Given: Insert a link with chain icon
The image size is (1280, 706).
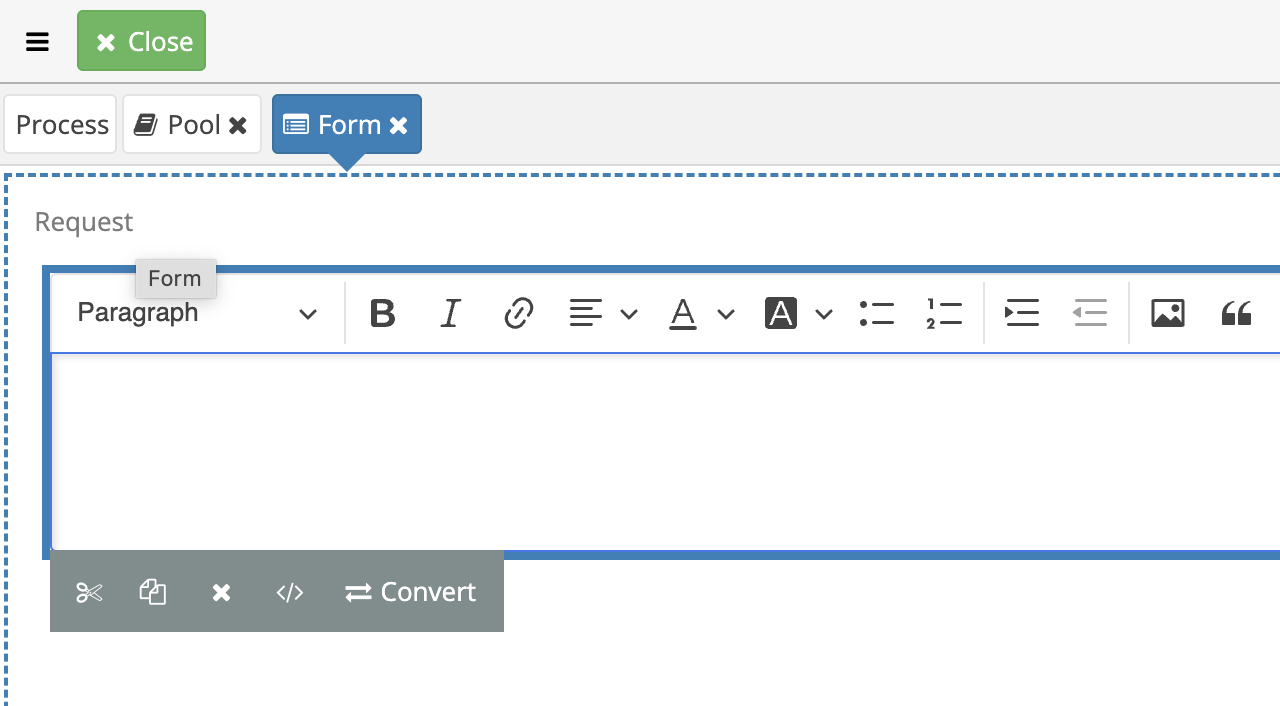Looking at the screenshot, I should coord(518,313).
